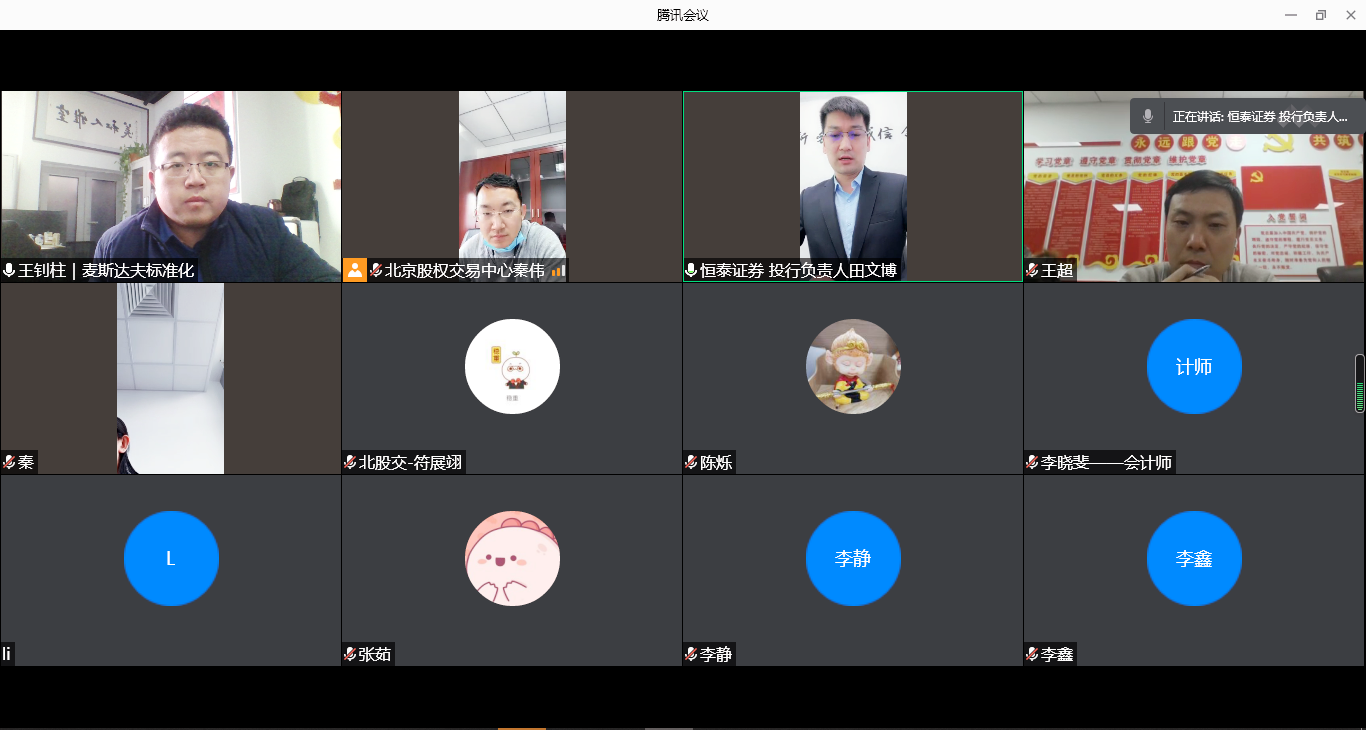This screenshot has width=1366, height=730.
Task: Click the 正在讲话 恒泰证券 speaker banner text
Action: click(1260, 117)
